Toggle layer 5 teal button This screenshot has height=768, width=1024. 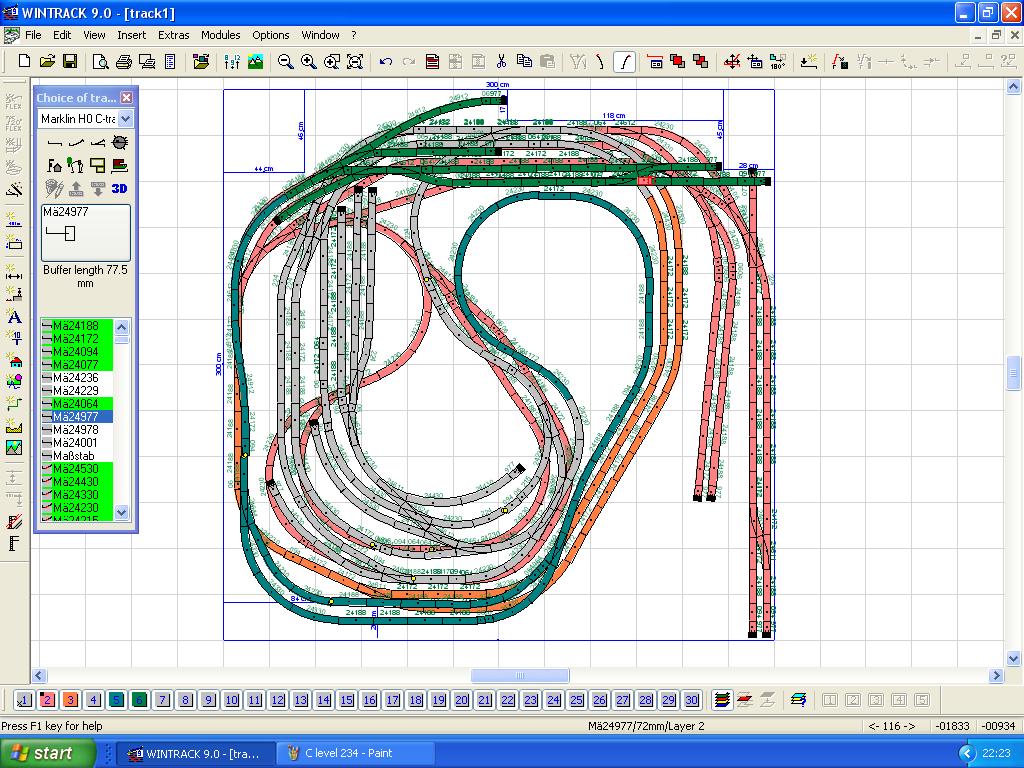(116, 700)
